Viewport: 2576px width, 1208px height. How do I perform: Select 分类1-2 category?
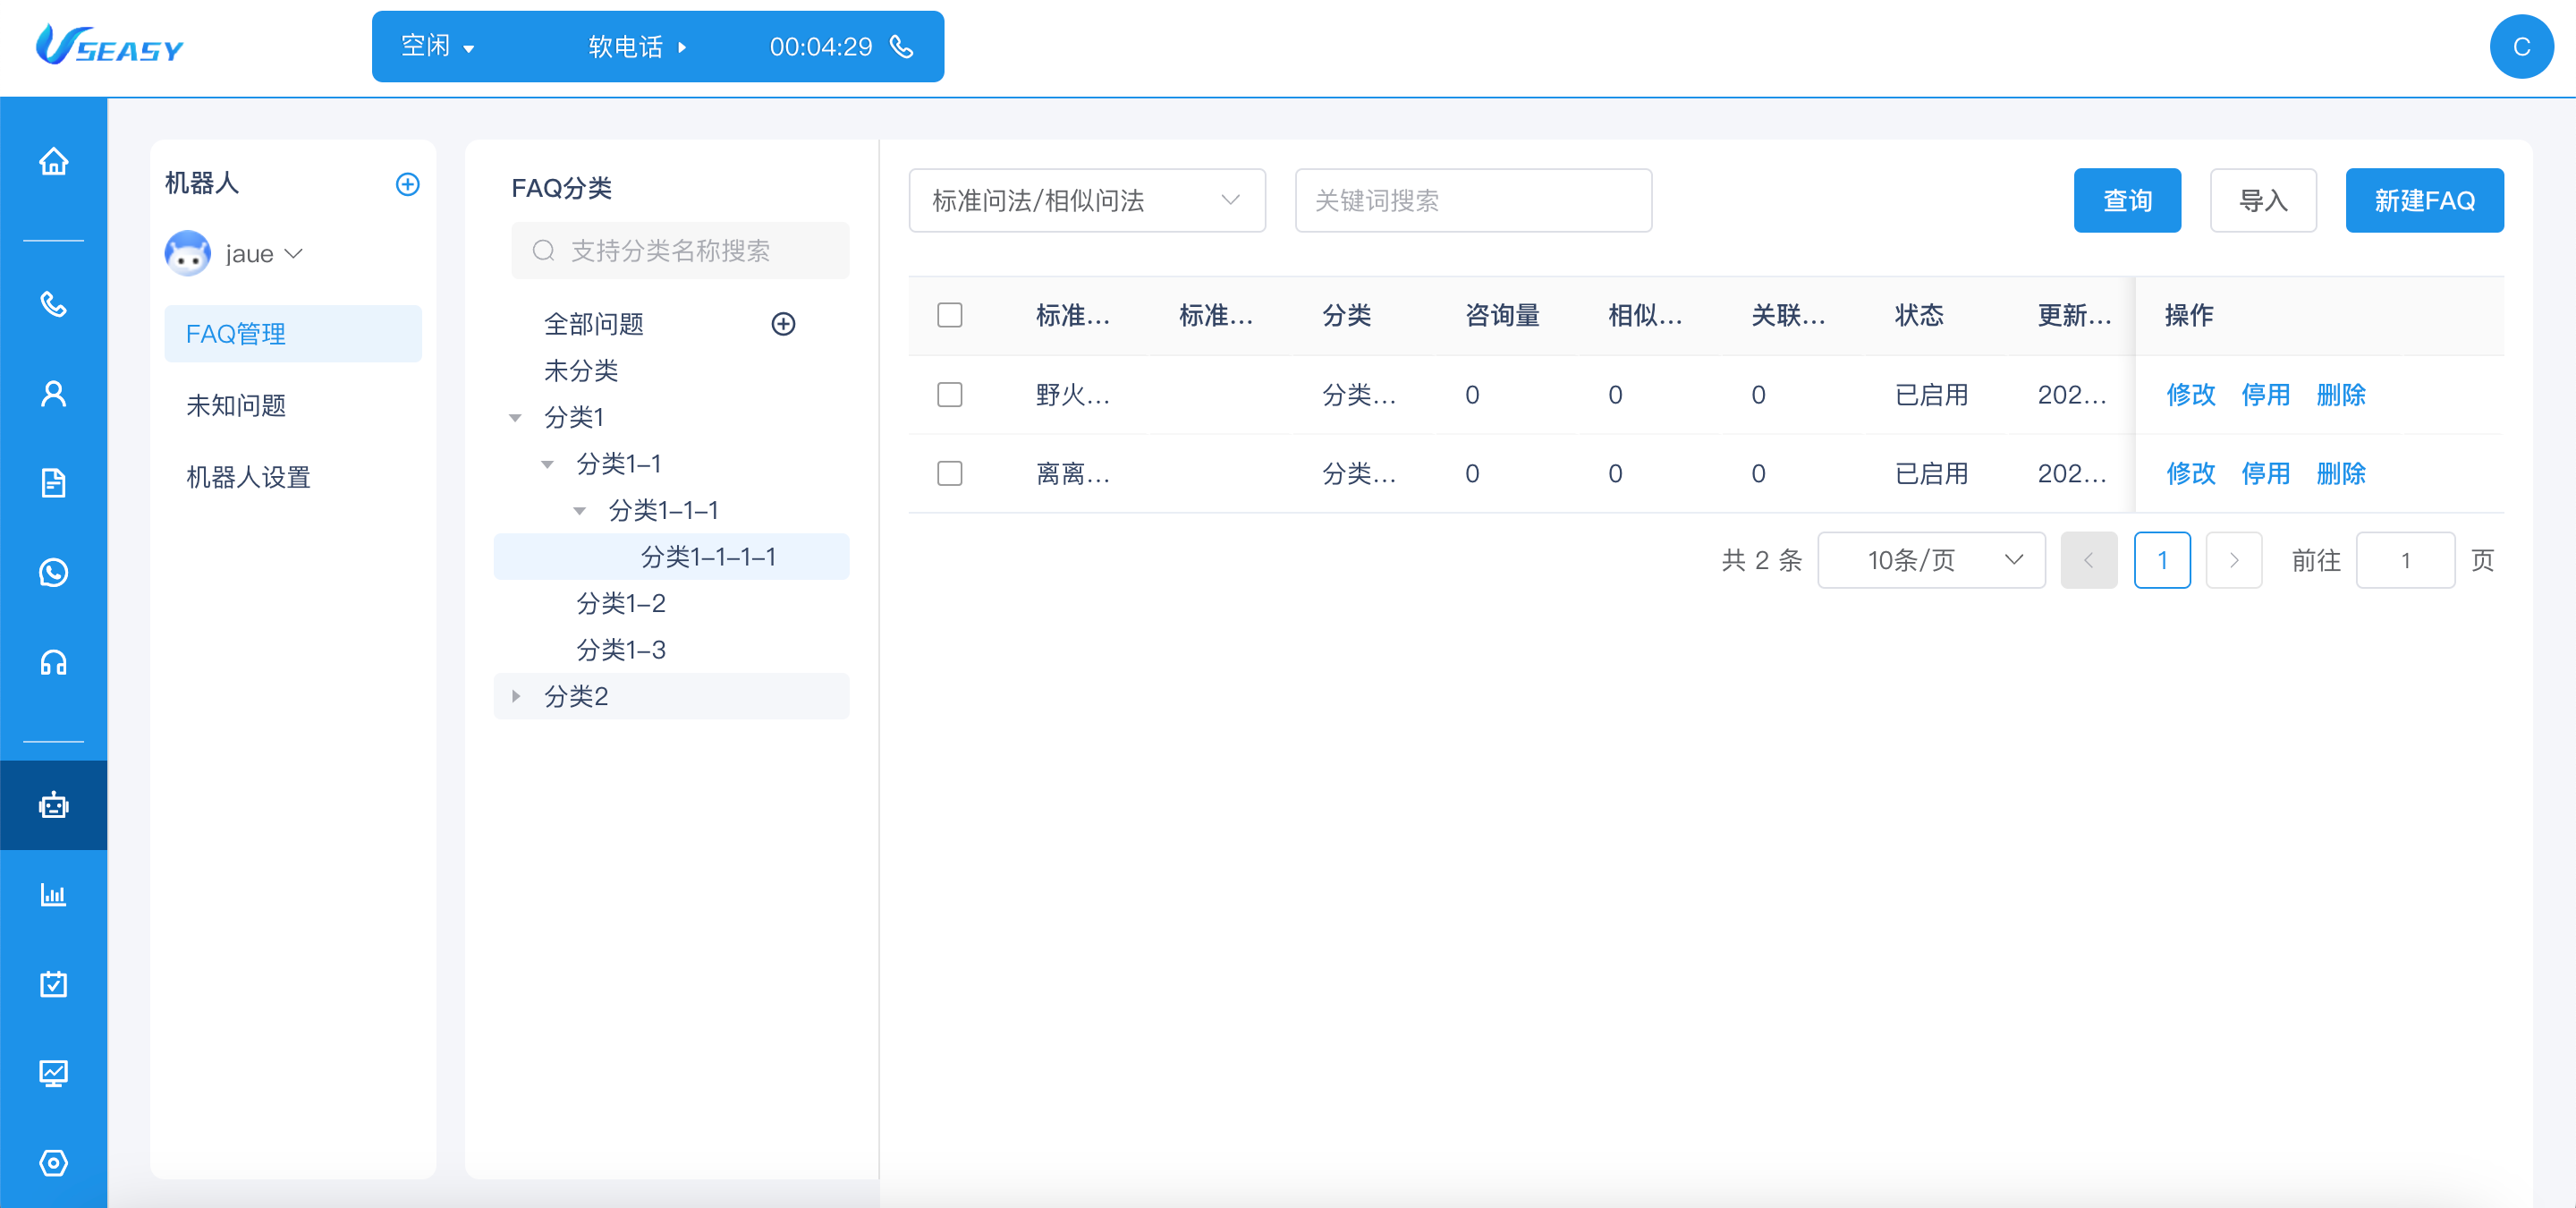[x=621, y=603]
